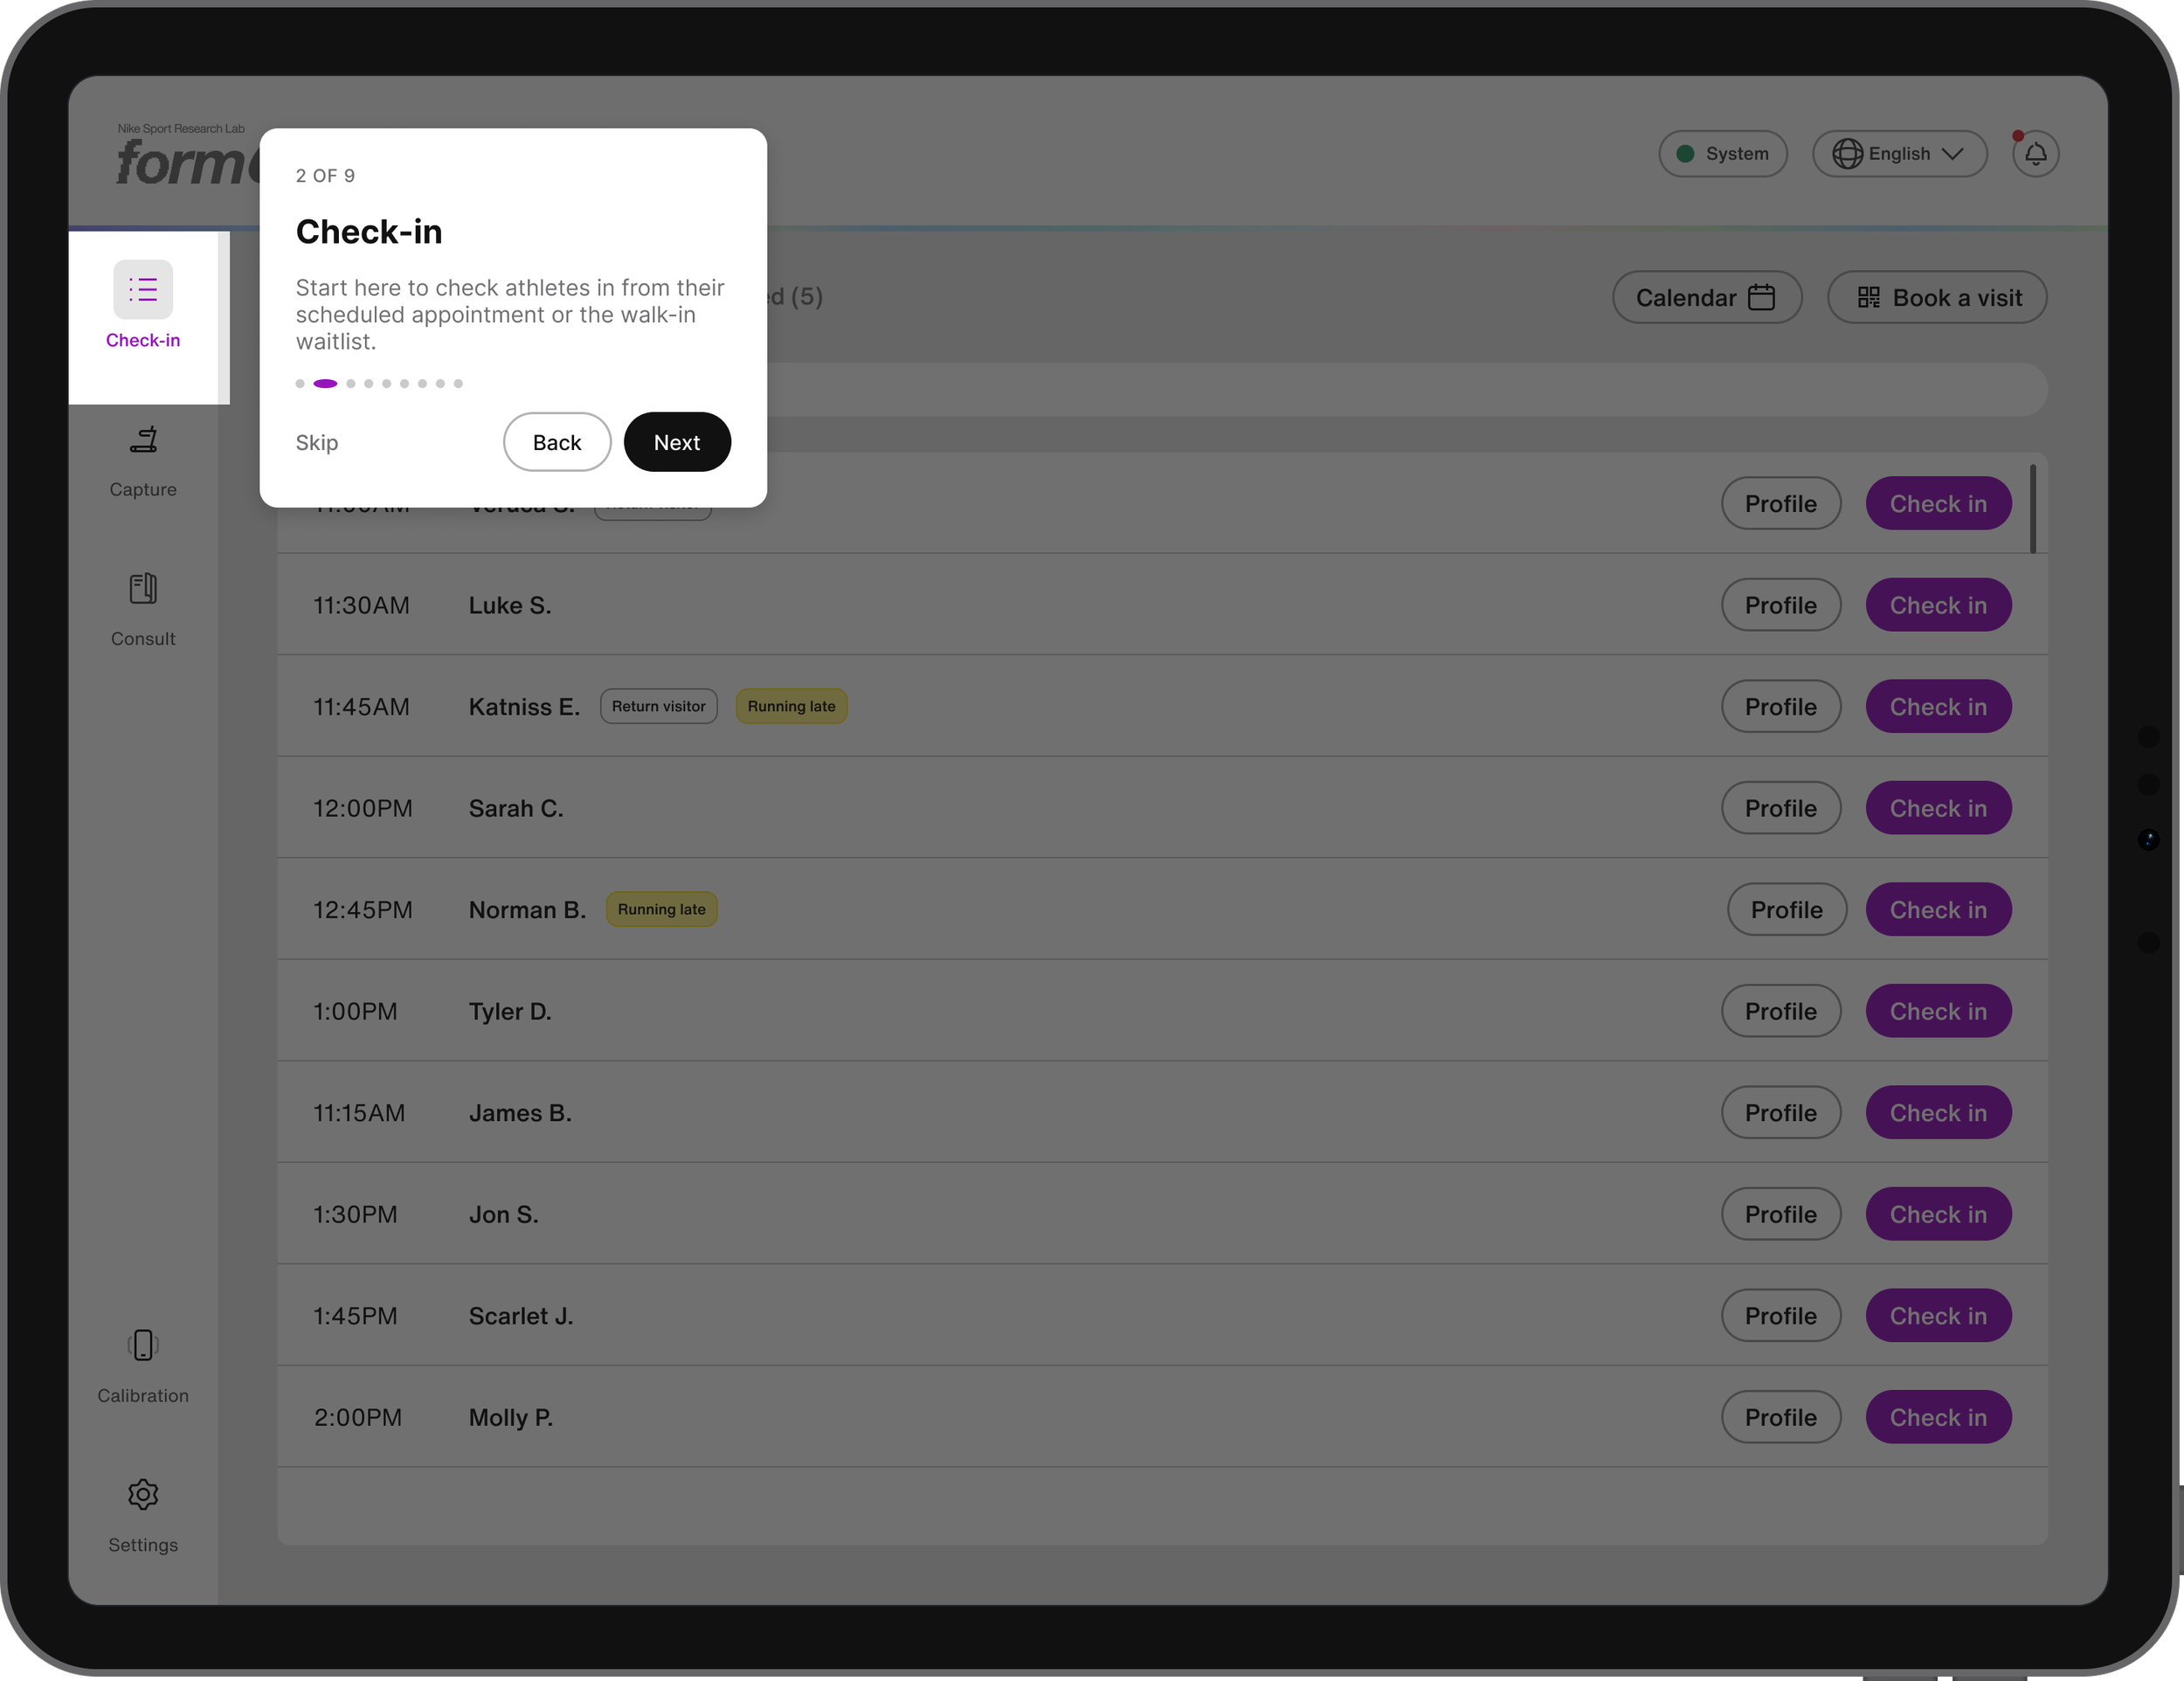The width and height of the screenshot is (2184, 1681).
Task: Open the Settings gear section
Action: pyautogui.click(x=143, y=1516)
